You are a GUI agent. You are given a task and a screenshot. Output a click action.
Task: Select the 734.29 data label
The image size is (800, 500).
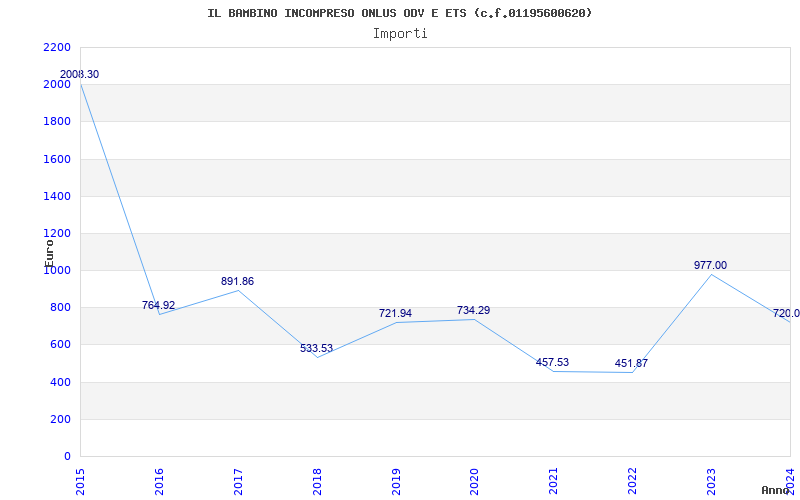(x=473, y=310)
